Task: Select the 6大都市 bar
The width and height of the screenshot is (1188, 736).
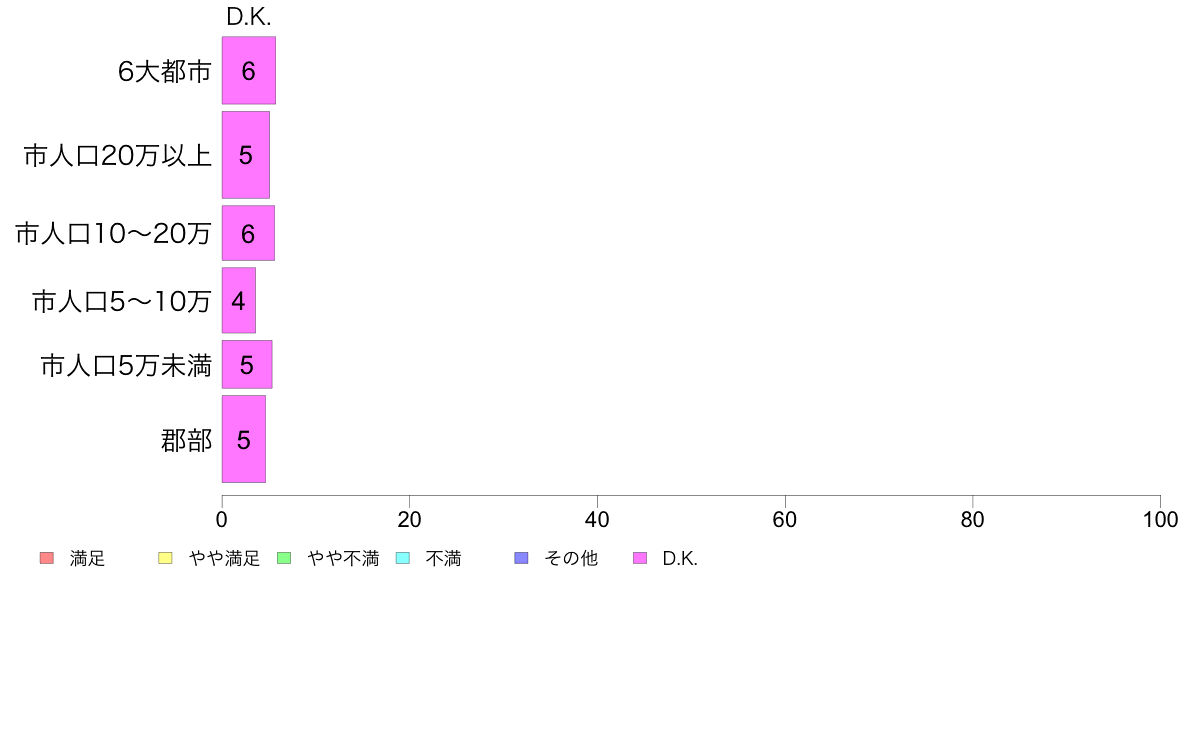Action: click(249, 70)
